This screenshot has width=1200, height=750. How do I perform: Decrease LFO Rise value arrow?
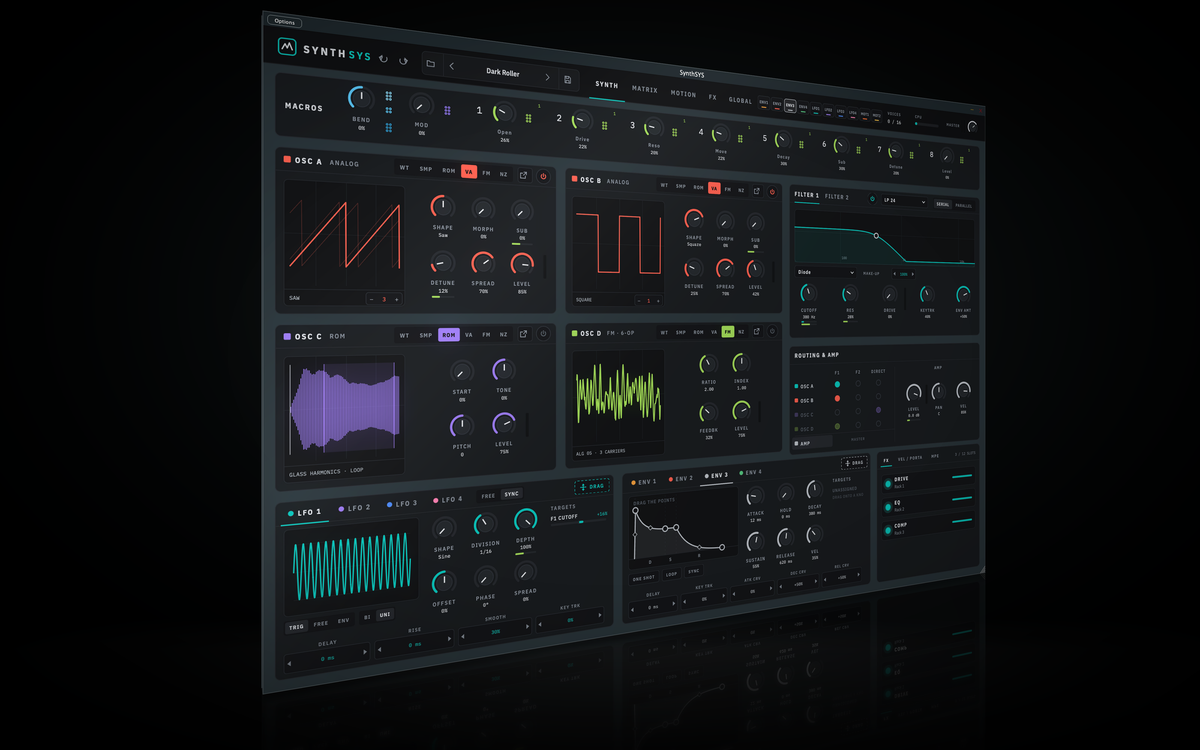(x=380, y=650)
